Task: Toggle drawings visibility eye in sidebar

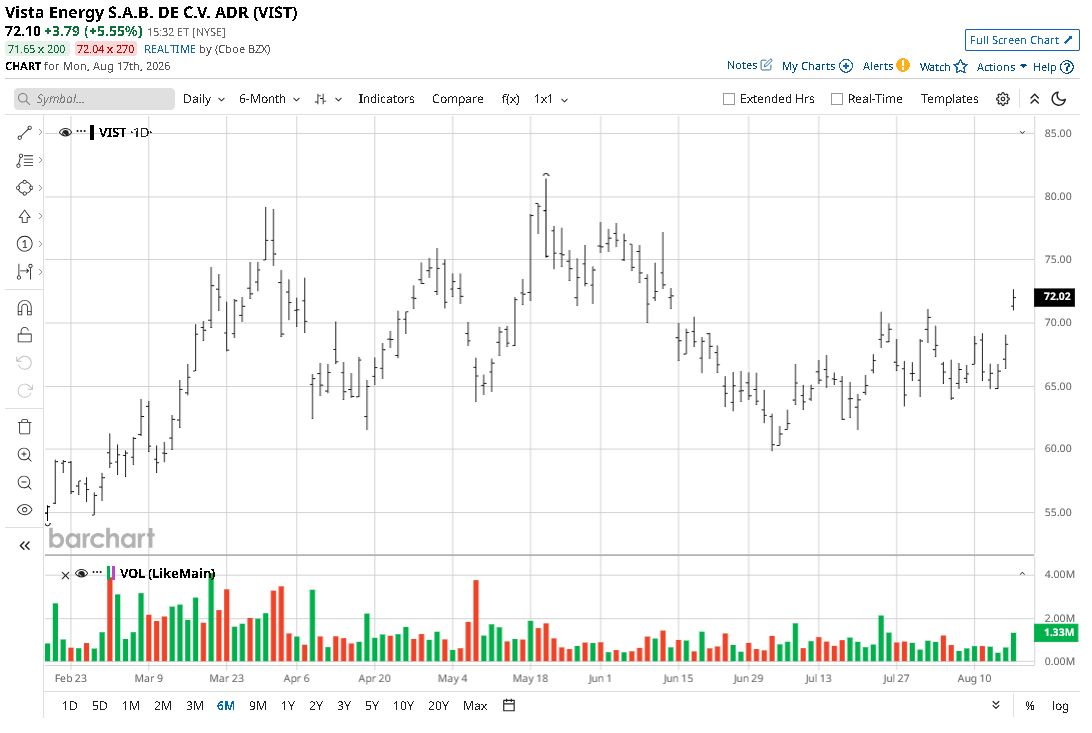Action: tap(24, 510)
